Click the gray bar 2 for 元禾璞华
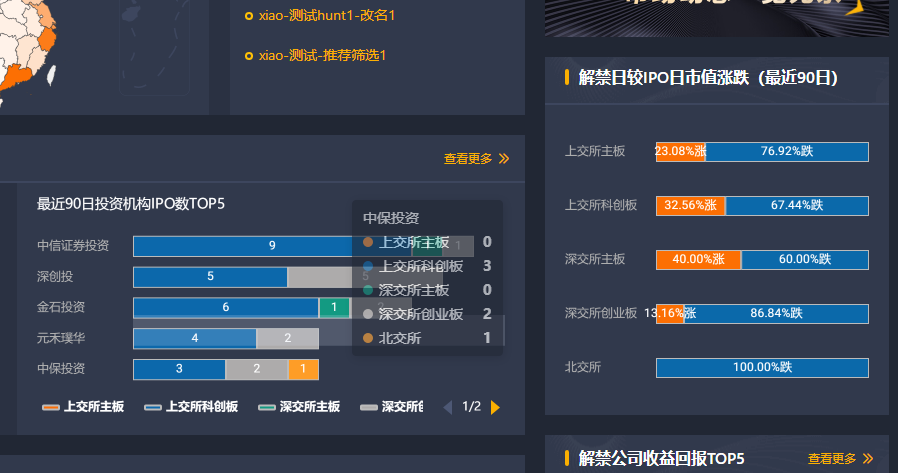This screenshot has height=473, width=898. coord(287,338)
